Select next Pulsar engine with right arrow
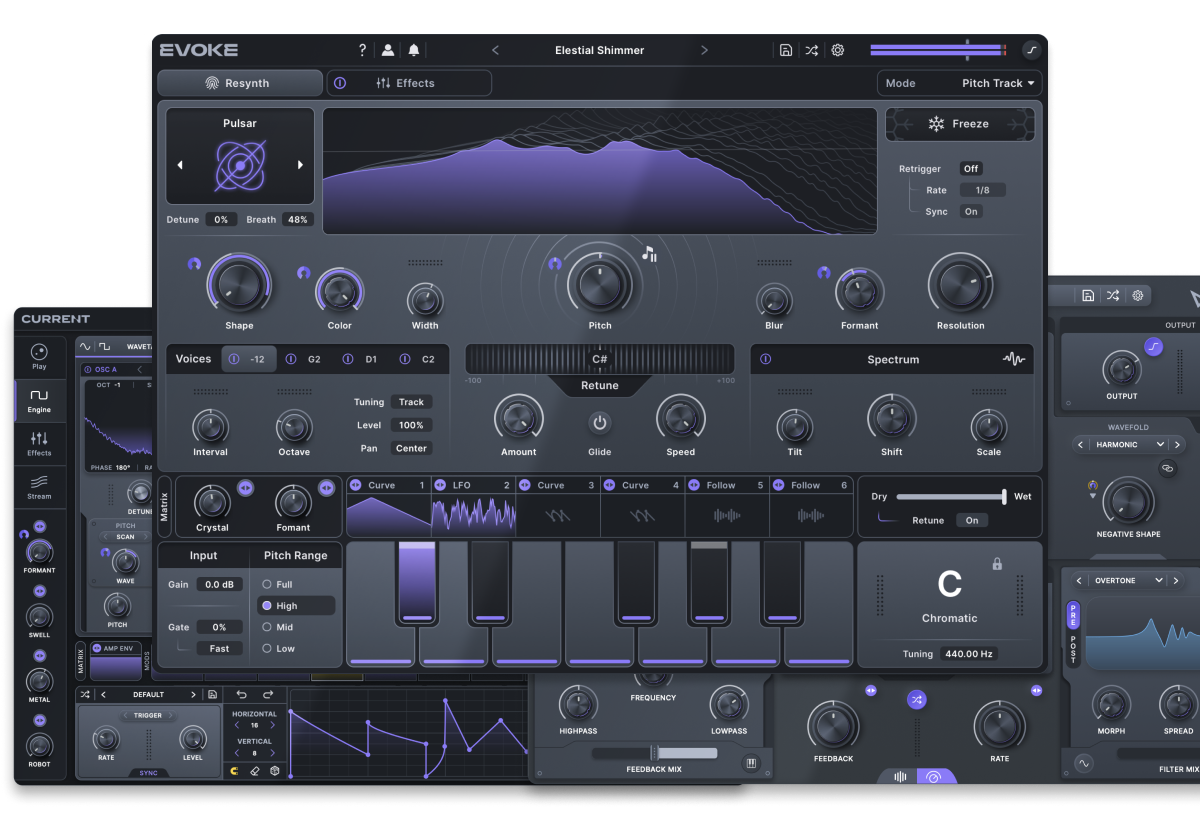Screen dimensions: 1200x840 click(300, 165)
